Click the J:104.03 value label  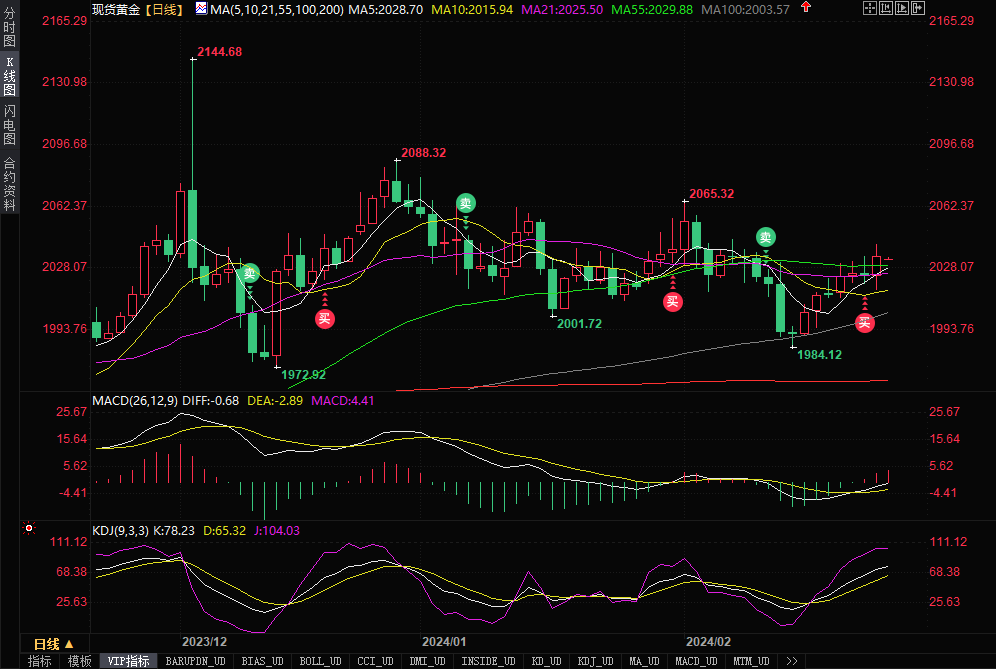[277, 530]
